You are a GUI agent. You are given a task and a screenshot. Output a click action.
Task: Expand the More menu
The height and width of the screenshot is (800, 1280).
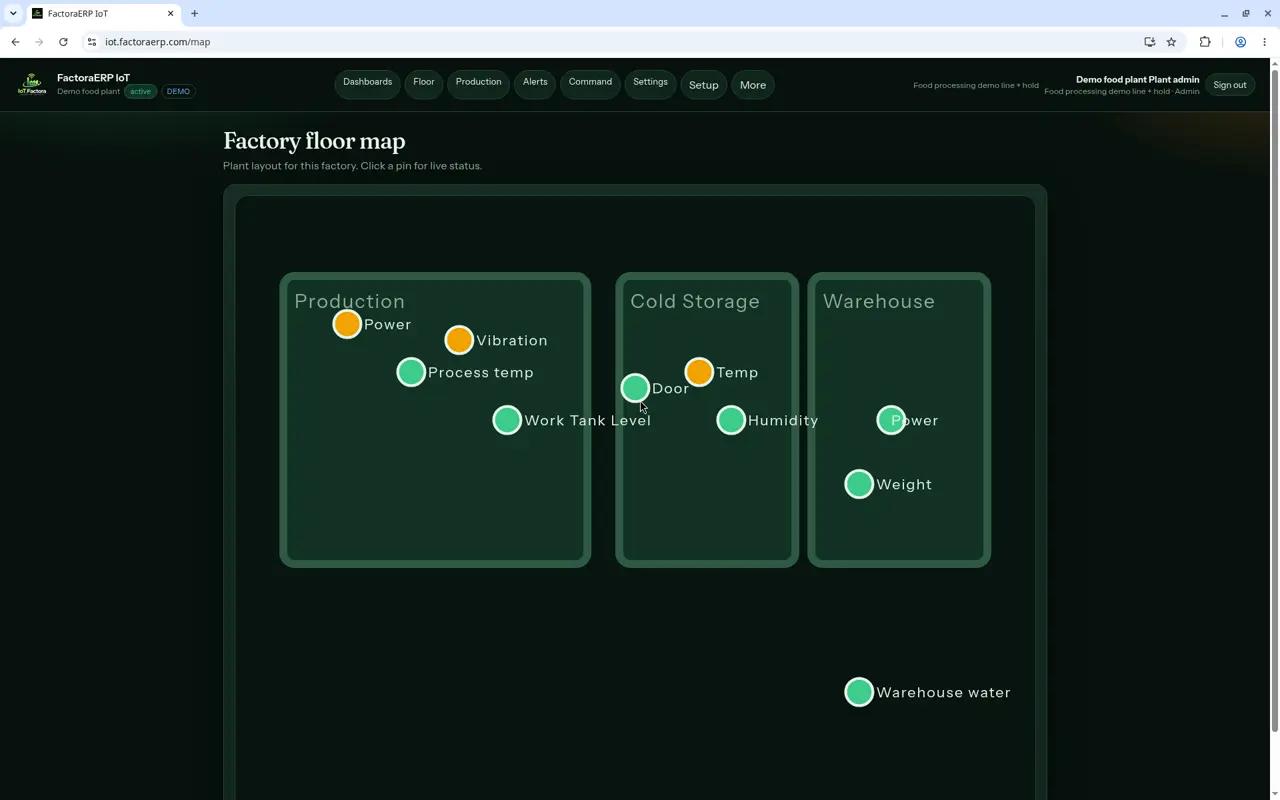pyautogui.click(x=753, y=85)
